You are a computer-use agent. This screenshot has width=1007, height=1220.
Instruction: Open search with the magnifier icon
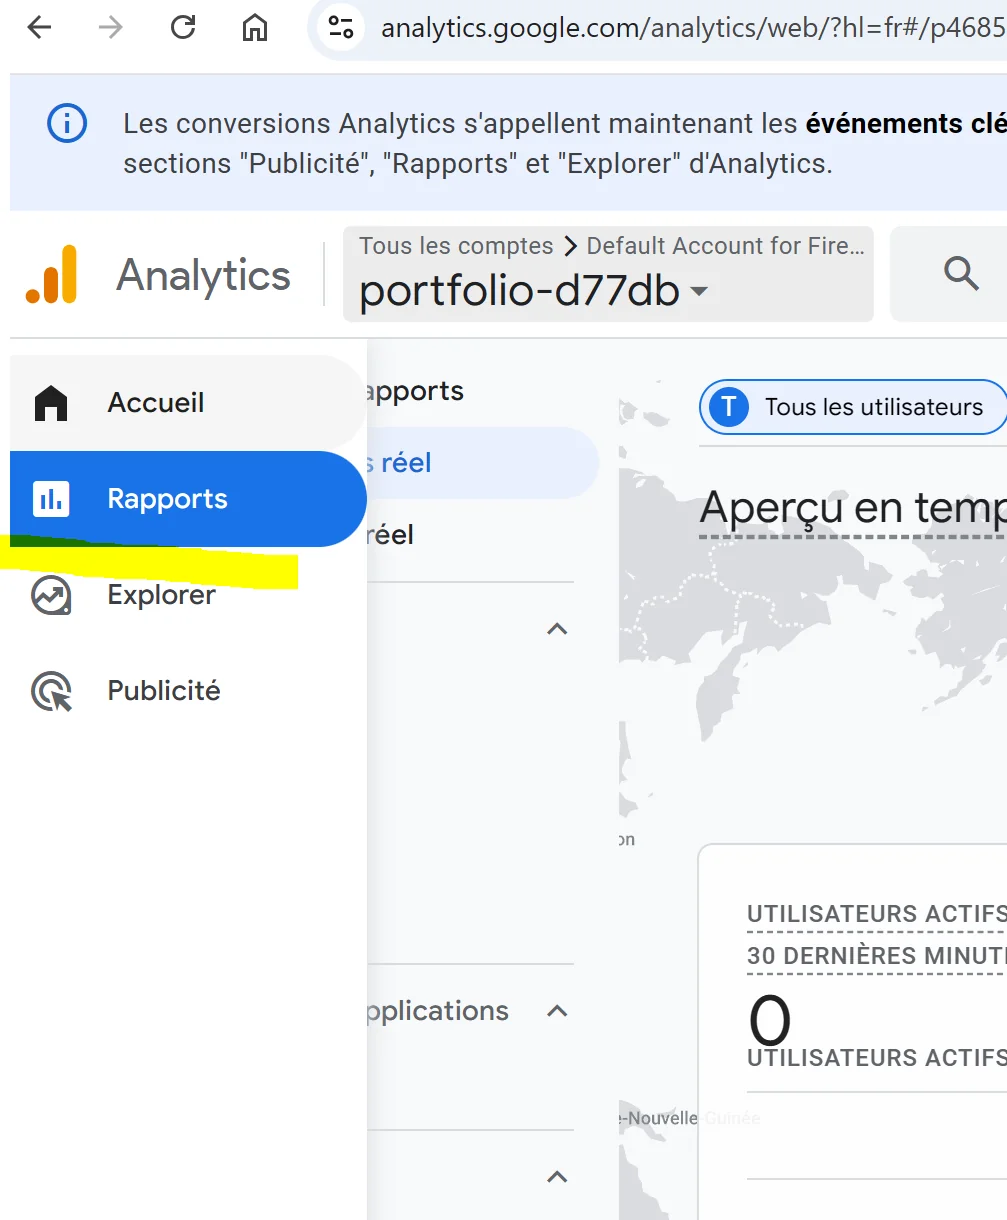pyautogui.click(x=961, y=273)
